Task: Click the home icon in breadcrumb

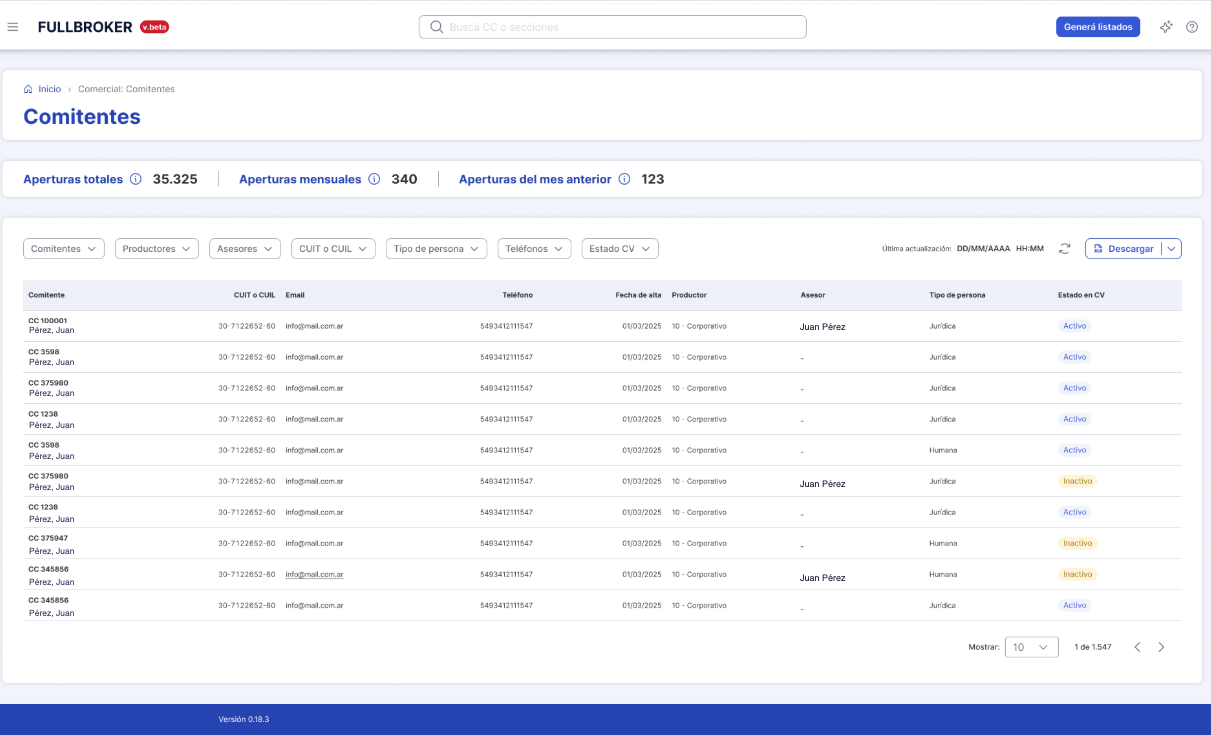Action: pyautogui.click(x=28, y=89)
